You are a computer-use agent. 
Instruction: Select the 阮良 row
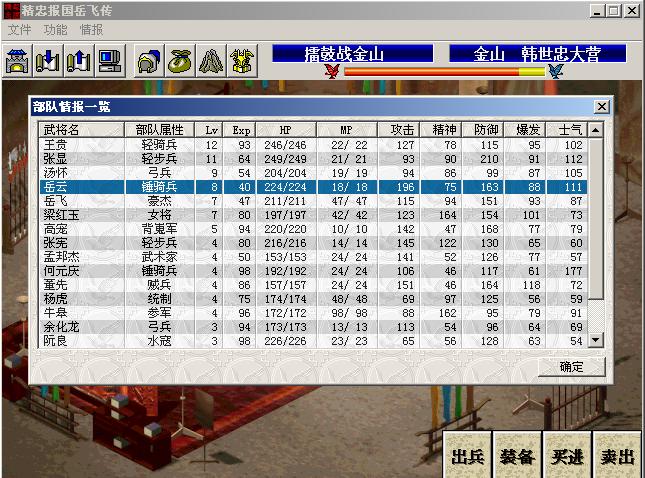click(313, 341)
